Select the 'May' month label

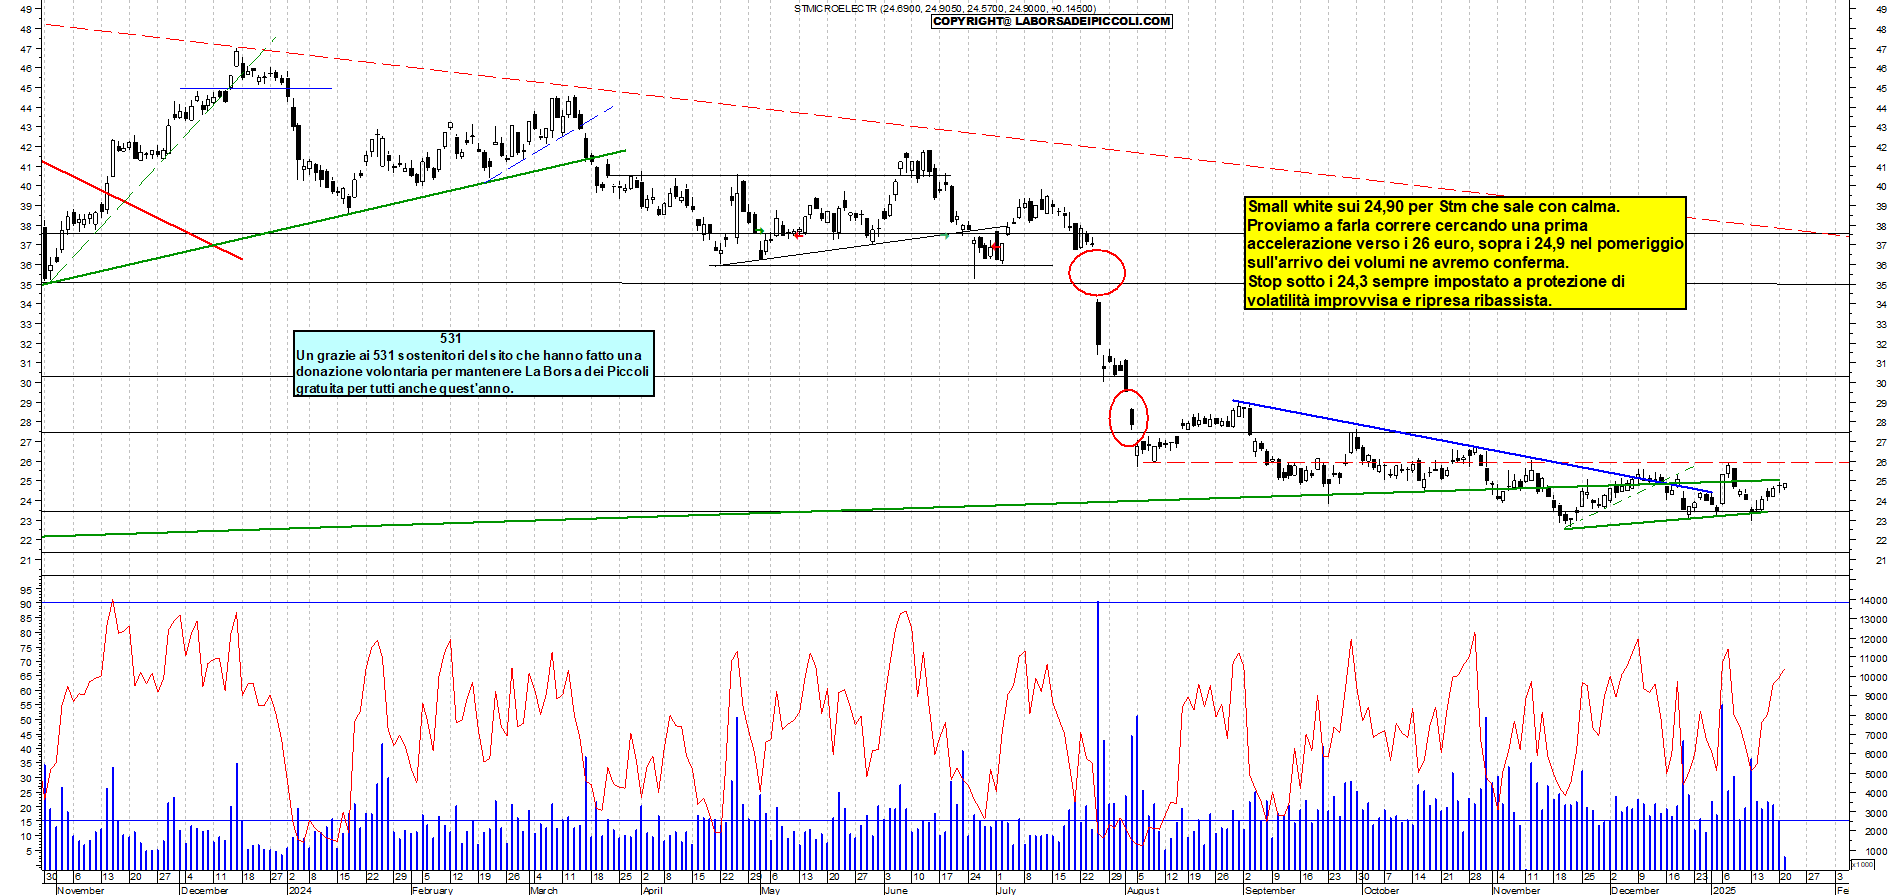[x=770, y=890]
